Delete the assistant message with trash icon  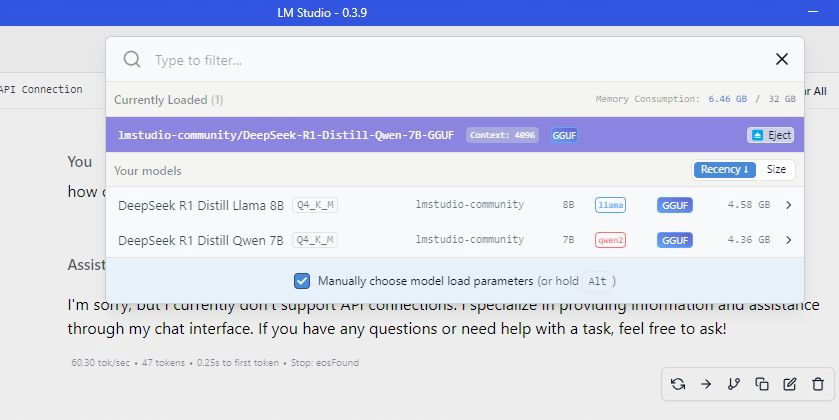pyautogui.click(x=818, y=384)
